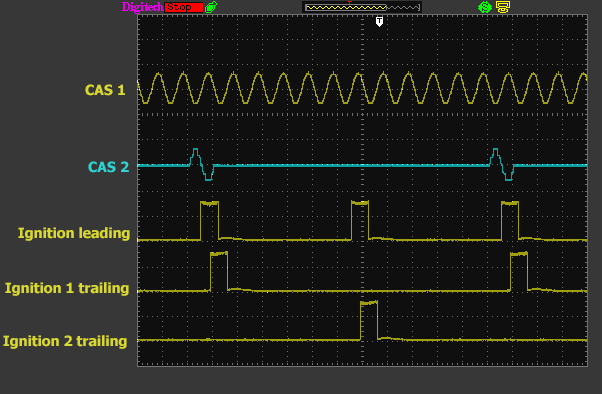The image size is (602, 394).
Task: Select the Ignition leading trace label
Action: coord(74,233)
